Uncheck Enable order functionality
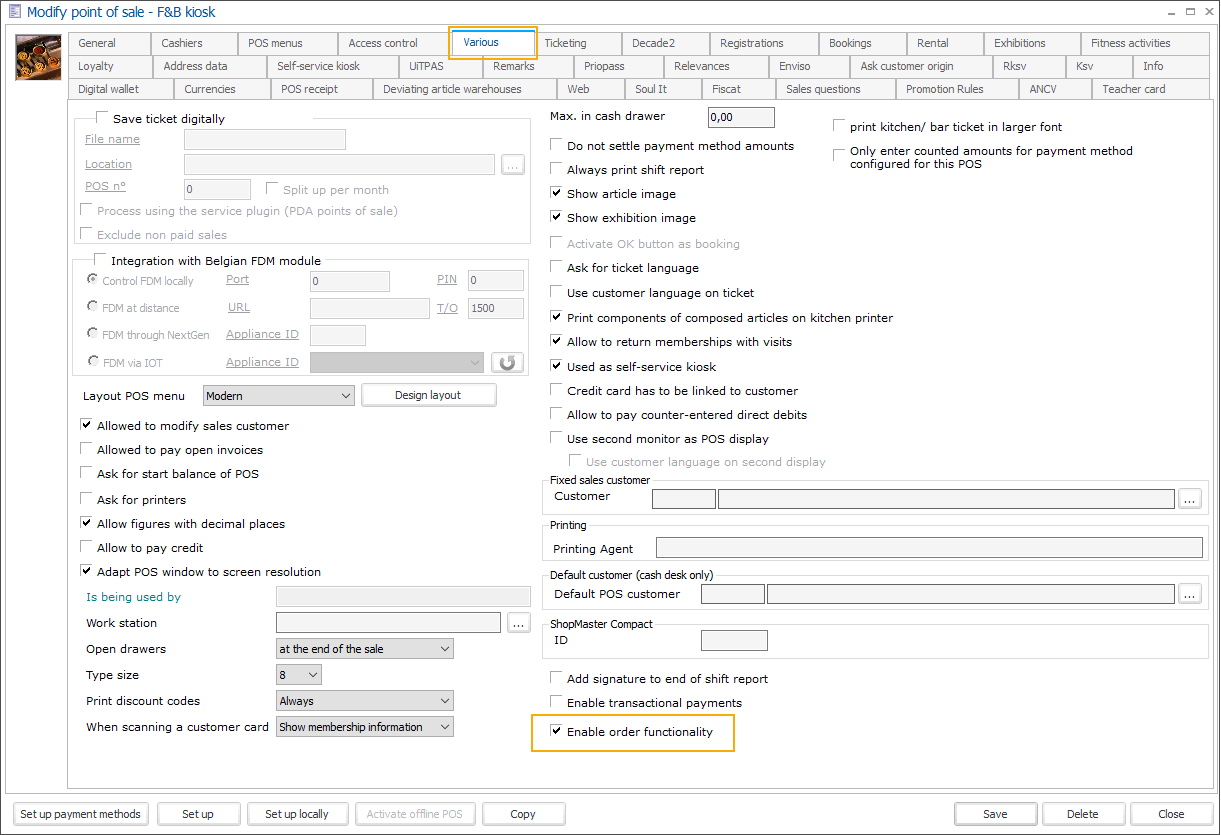This screenshot has width=1221, height=835. coord(557,732)
